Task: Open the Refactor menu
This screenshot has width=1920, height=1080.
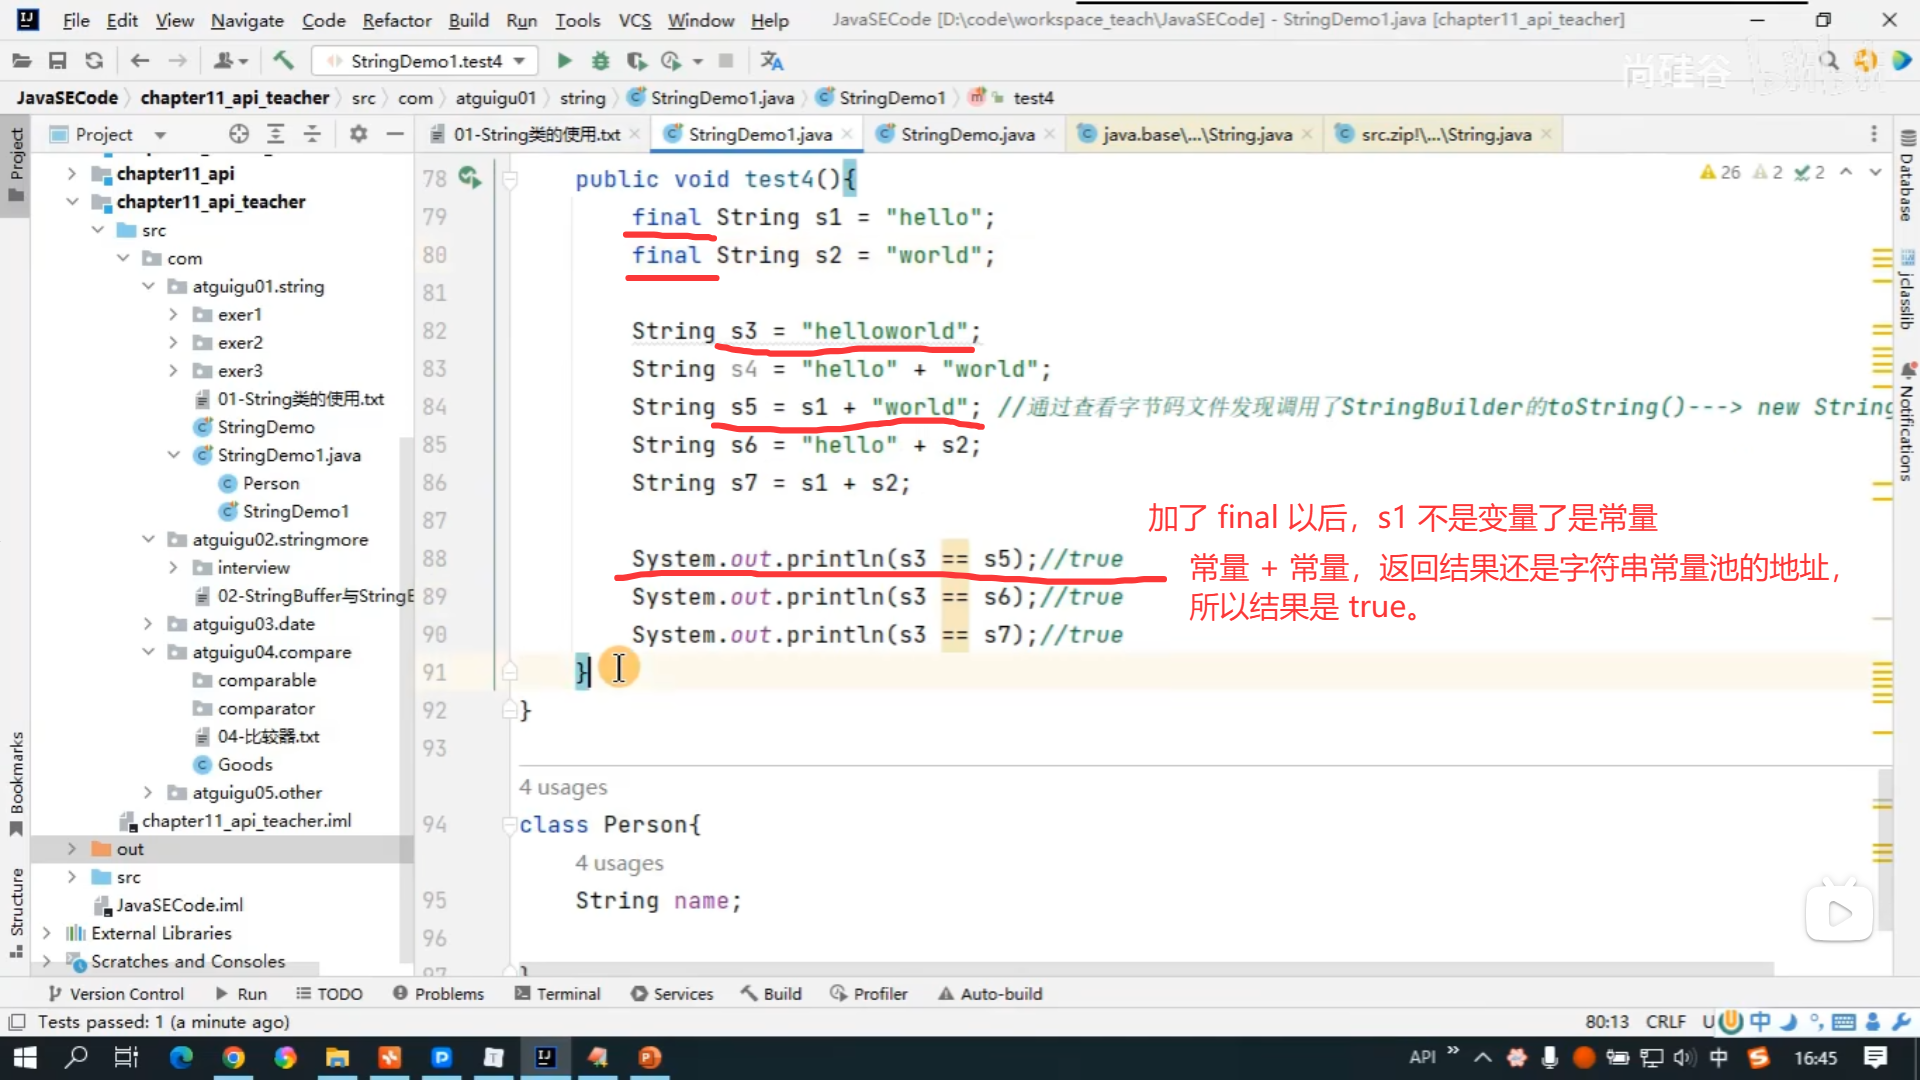Action: [396, 20]
